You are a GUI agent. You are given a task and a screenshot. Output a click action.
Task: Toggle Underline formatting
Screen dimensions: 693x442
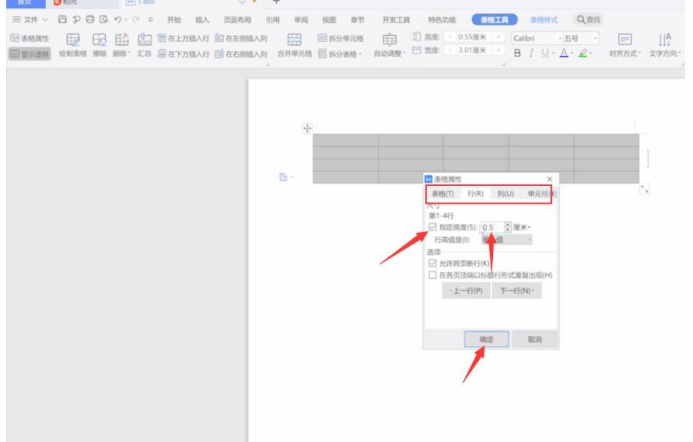coord(545,53)
